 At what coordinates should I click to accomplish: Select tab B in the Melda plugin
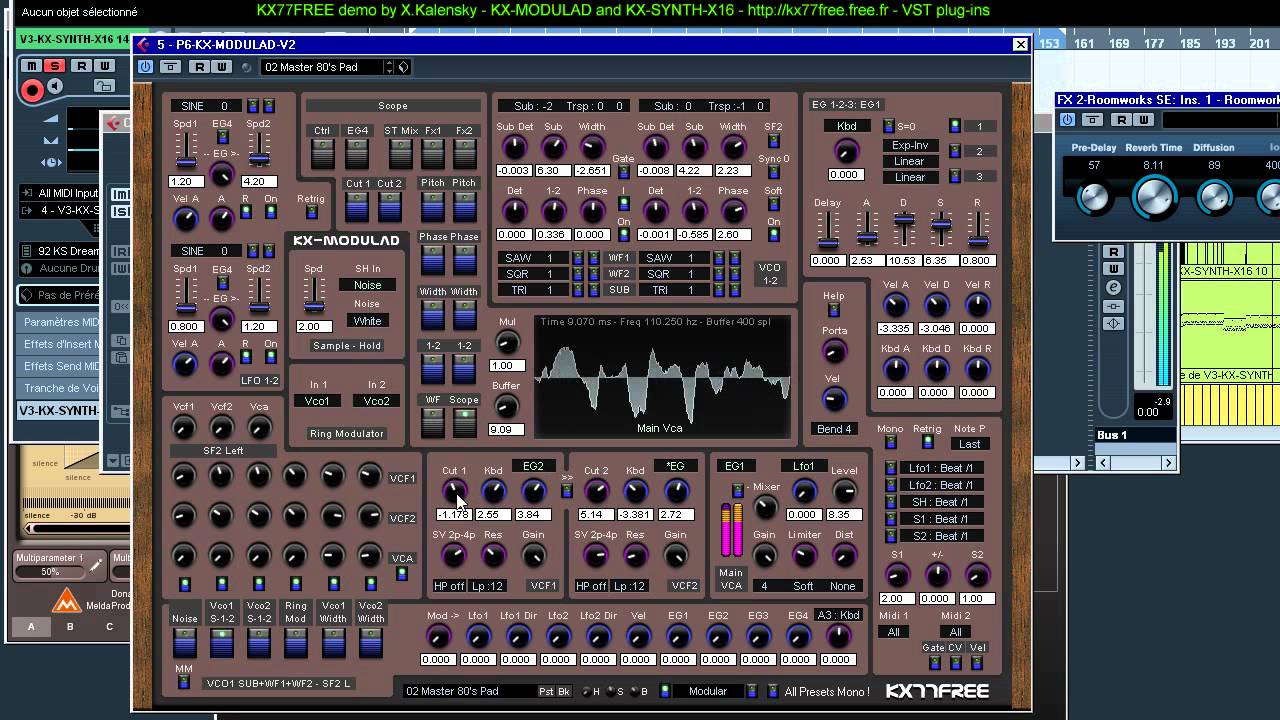pos(70,627)
